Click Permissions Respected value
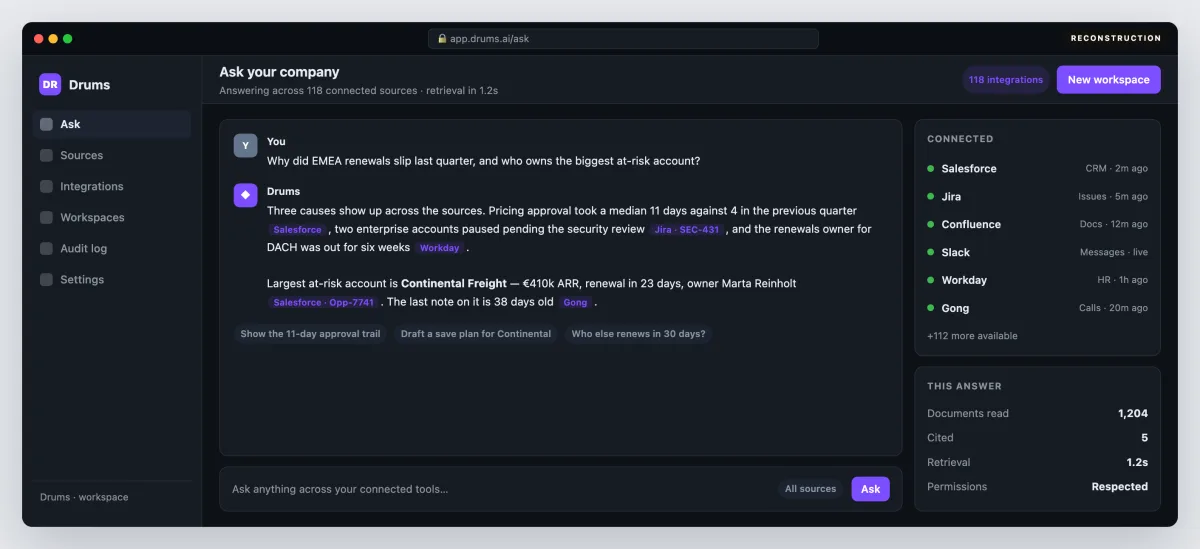The width and height of the screenshot is (1200, 549). 1120,487
